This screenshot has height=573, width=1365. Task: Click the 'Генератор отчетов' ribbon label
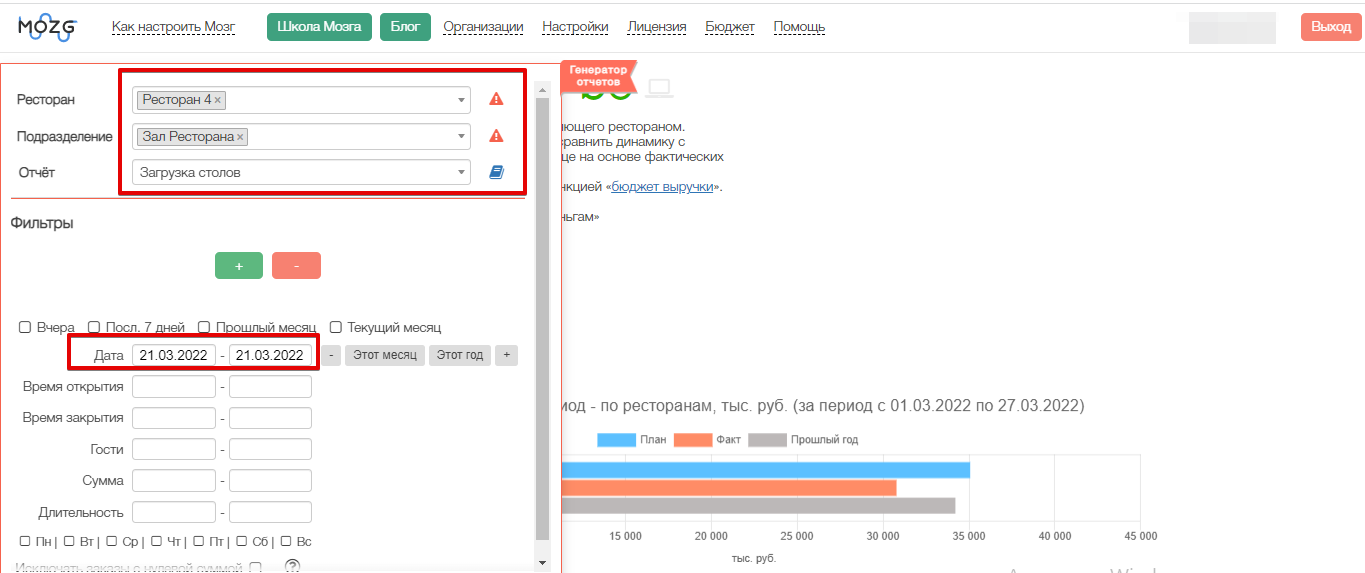click(599, 76)
